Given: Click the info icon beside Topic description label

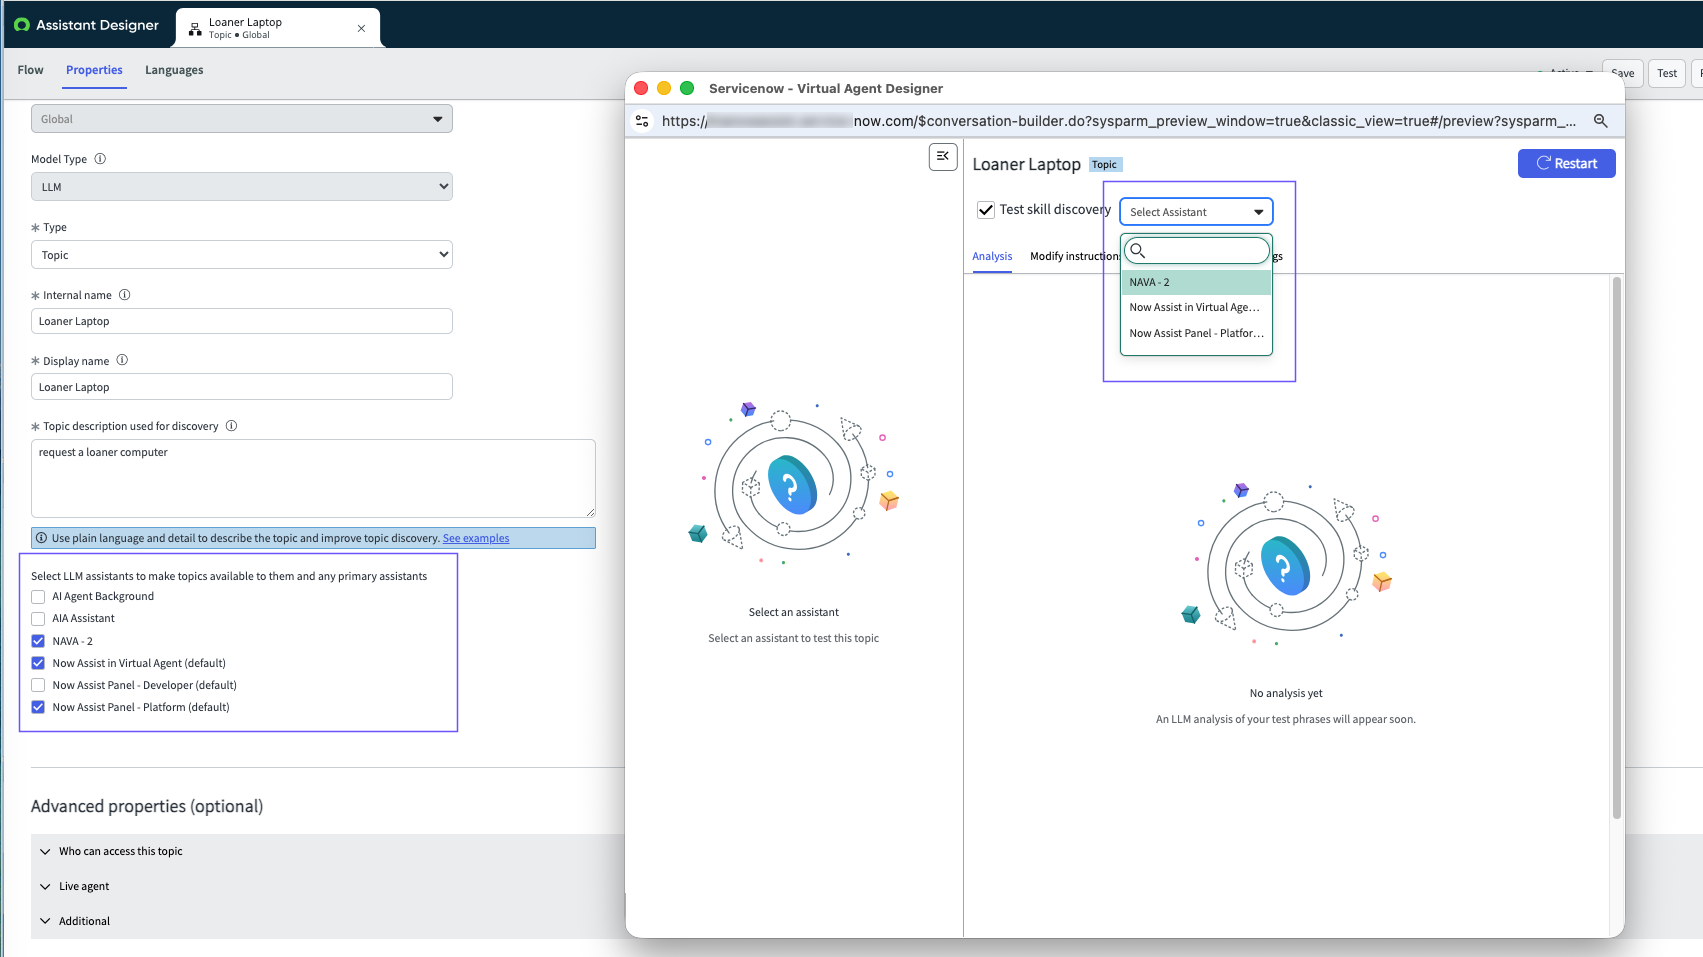Looking at the screenshot, I should 231,426.
